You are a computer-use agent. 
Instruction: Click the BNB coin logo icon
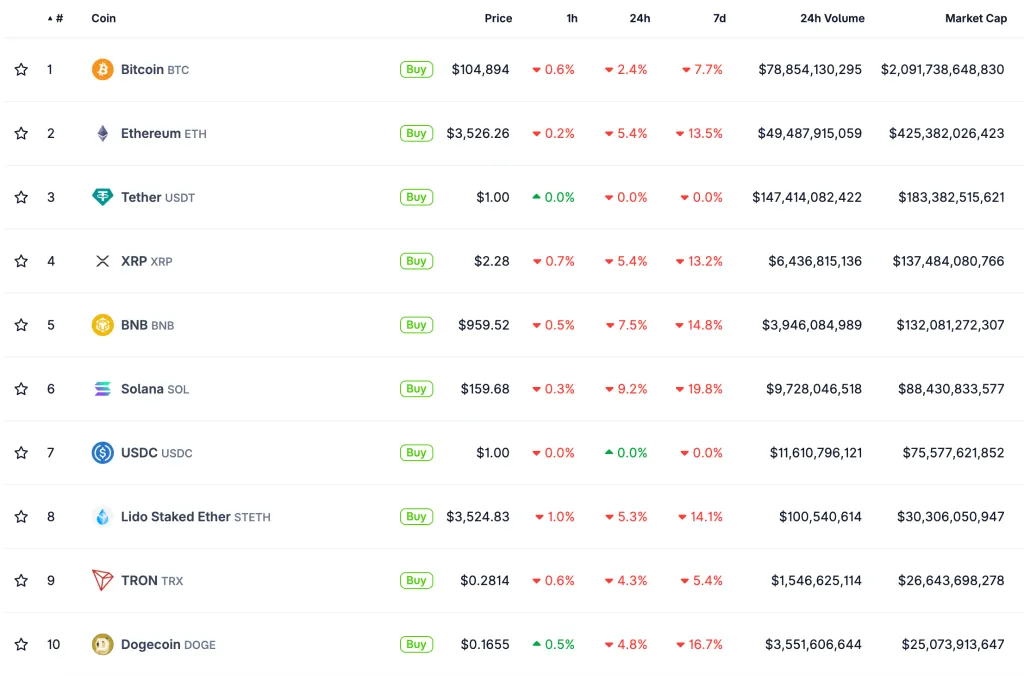click(x=102, y=325)
